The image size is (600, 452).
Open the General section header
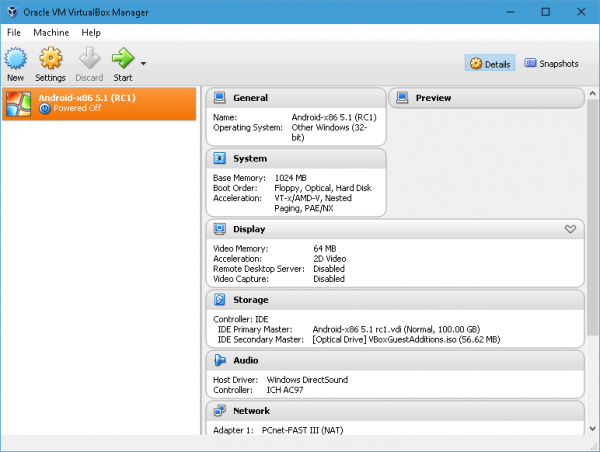pyautogui.click(x=296, y=98)
